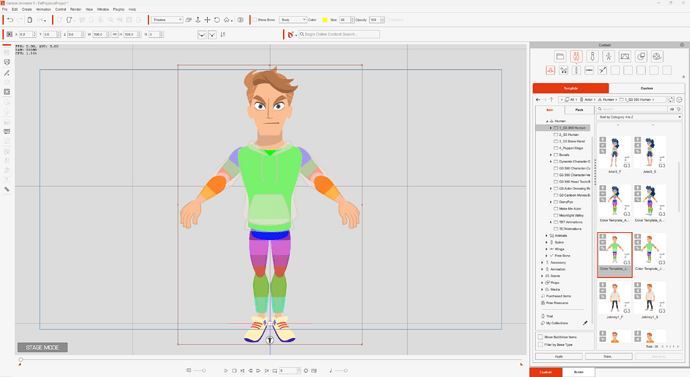Click the back arrow in Content breadcrumb
The width and height of the screenshot is (690, 377).
(x=538, y=100)
